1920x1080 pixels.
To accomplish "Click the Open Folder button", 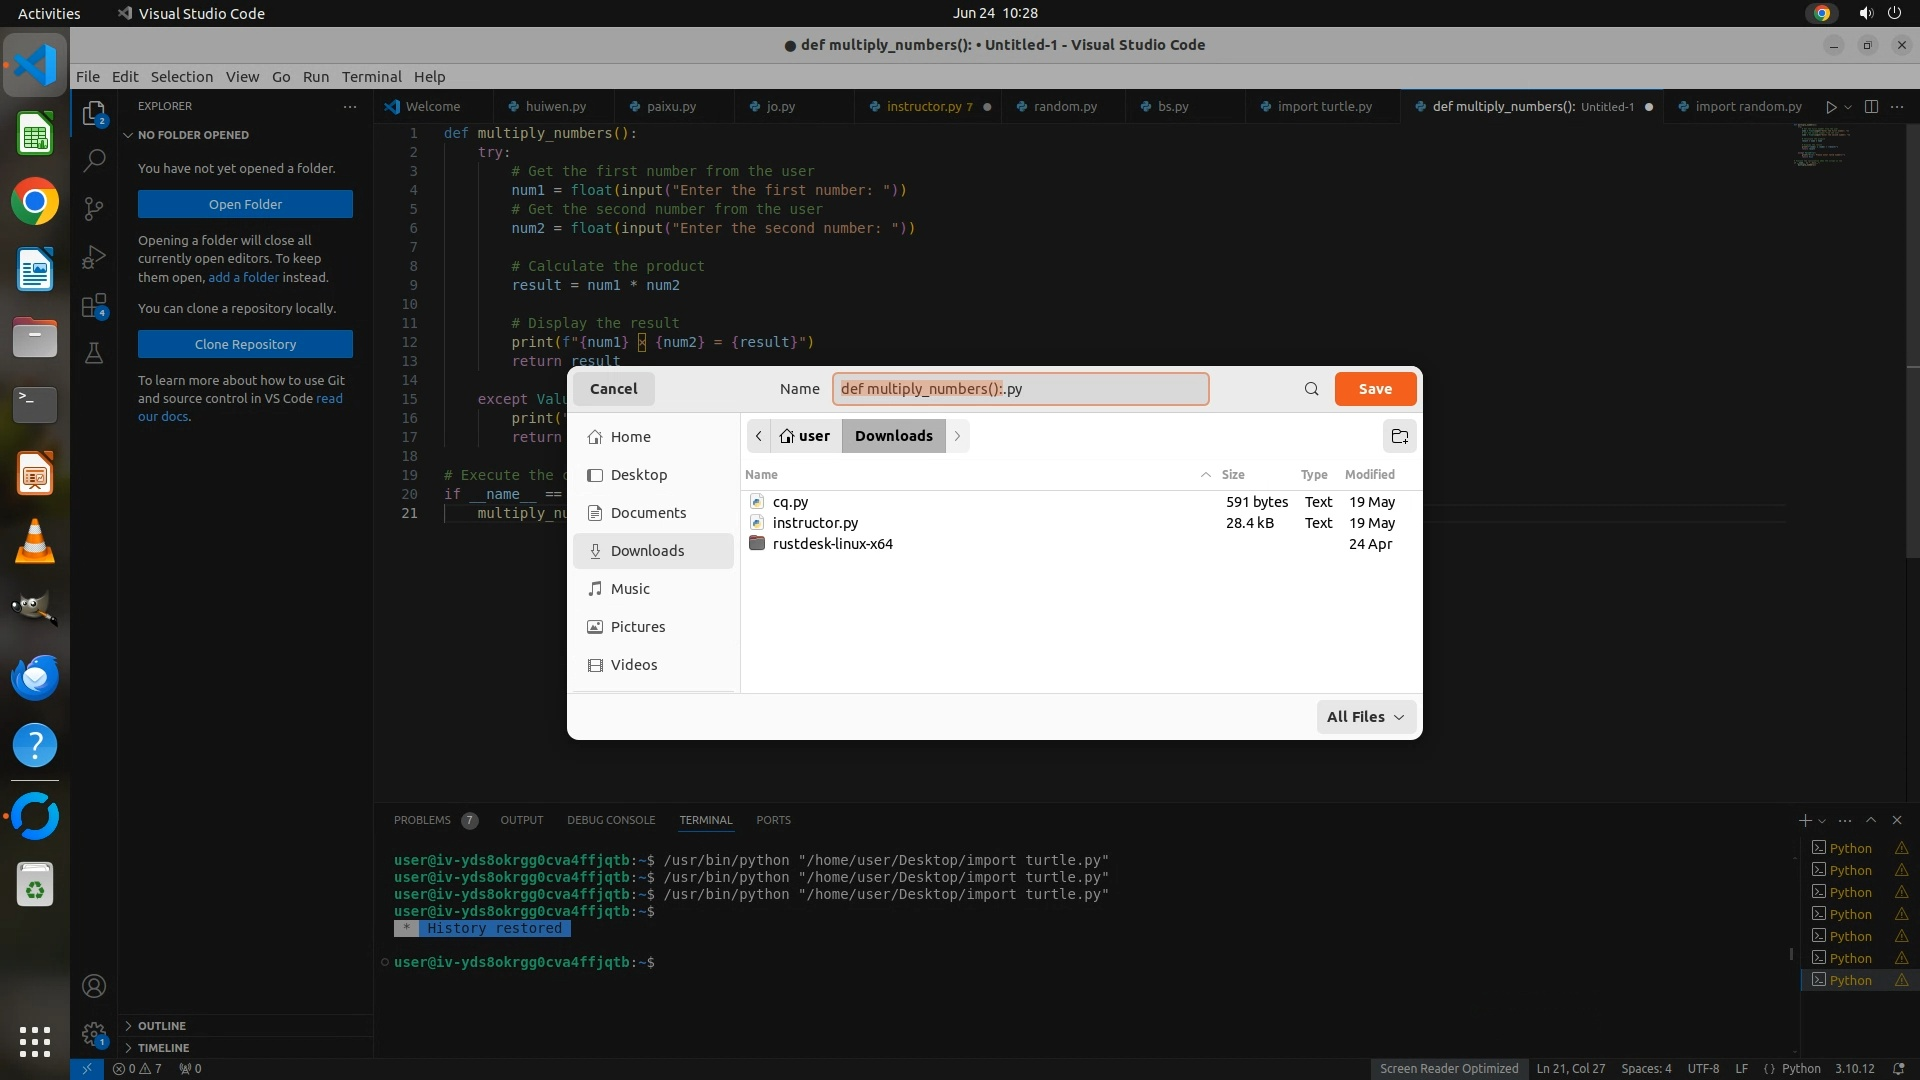I will point(245,204).
